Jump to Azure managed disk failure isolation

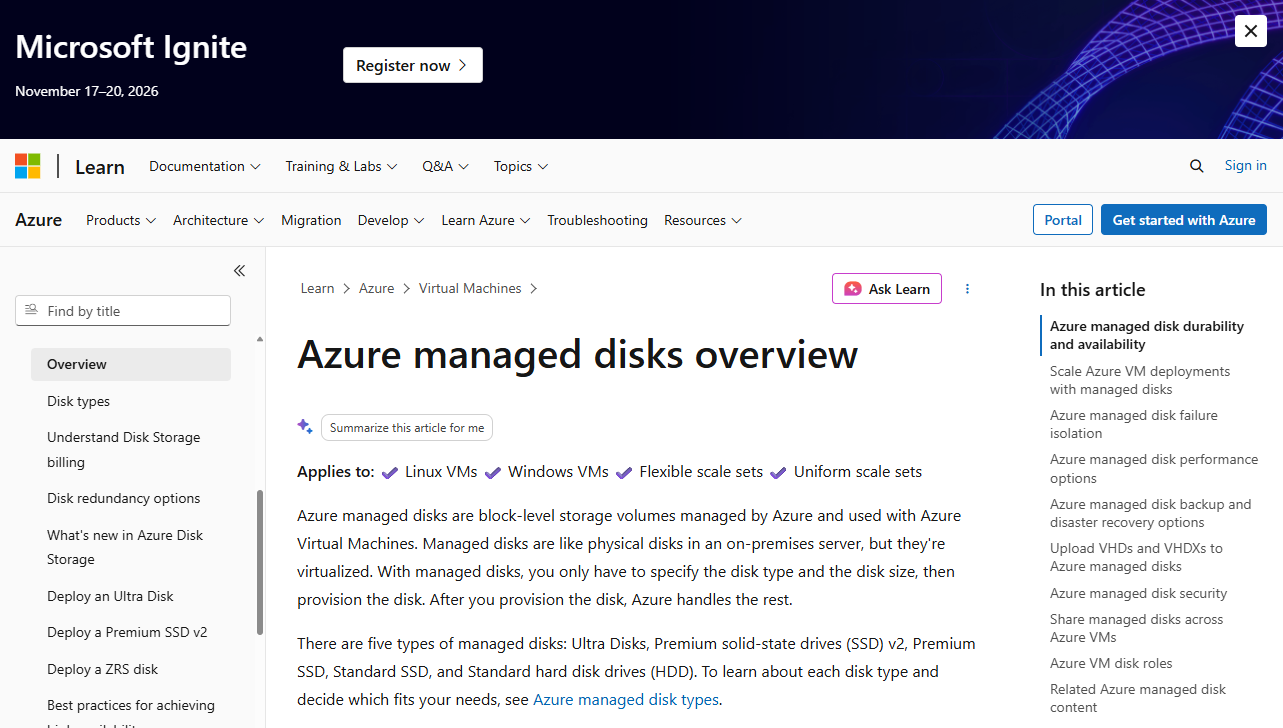(x=1134, y=424)
